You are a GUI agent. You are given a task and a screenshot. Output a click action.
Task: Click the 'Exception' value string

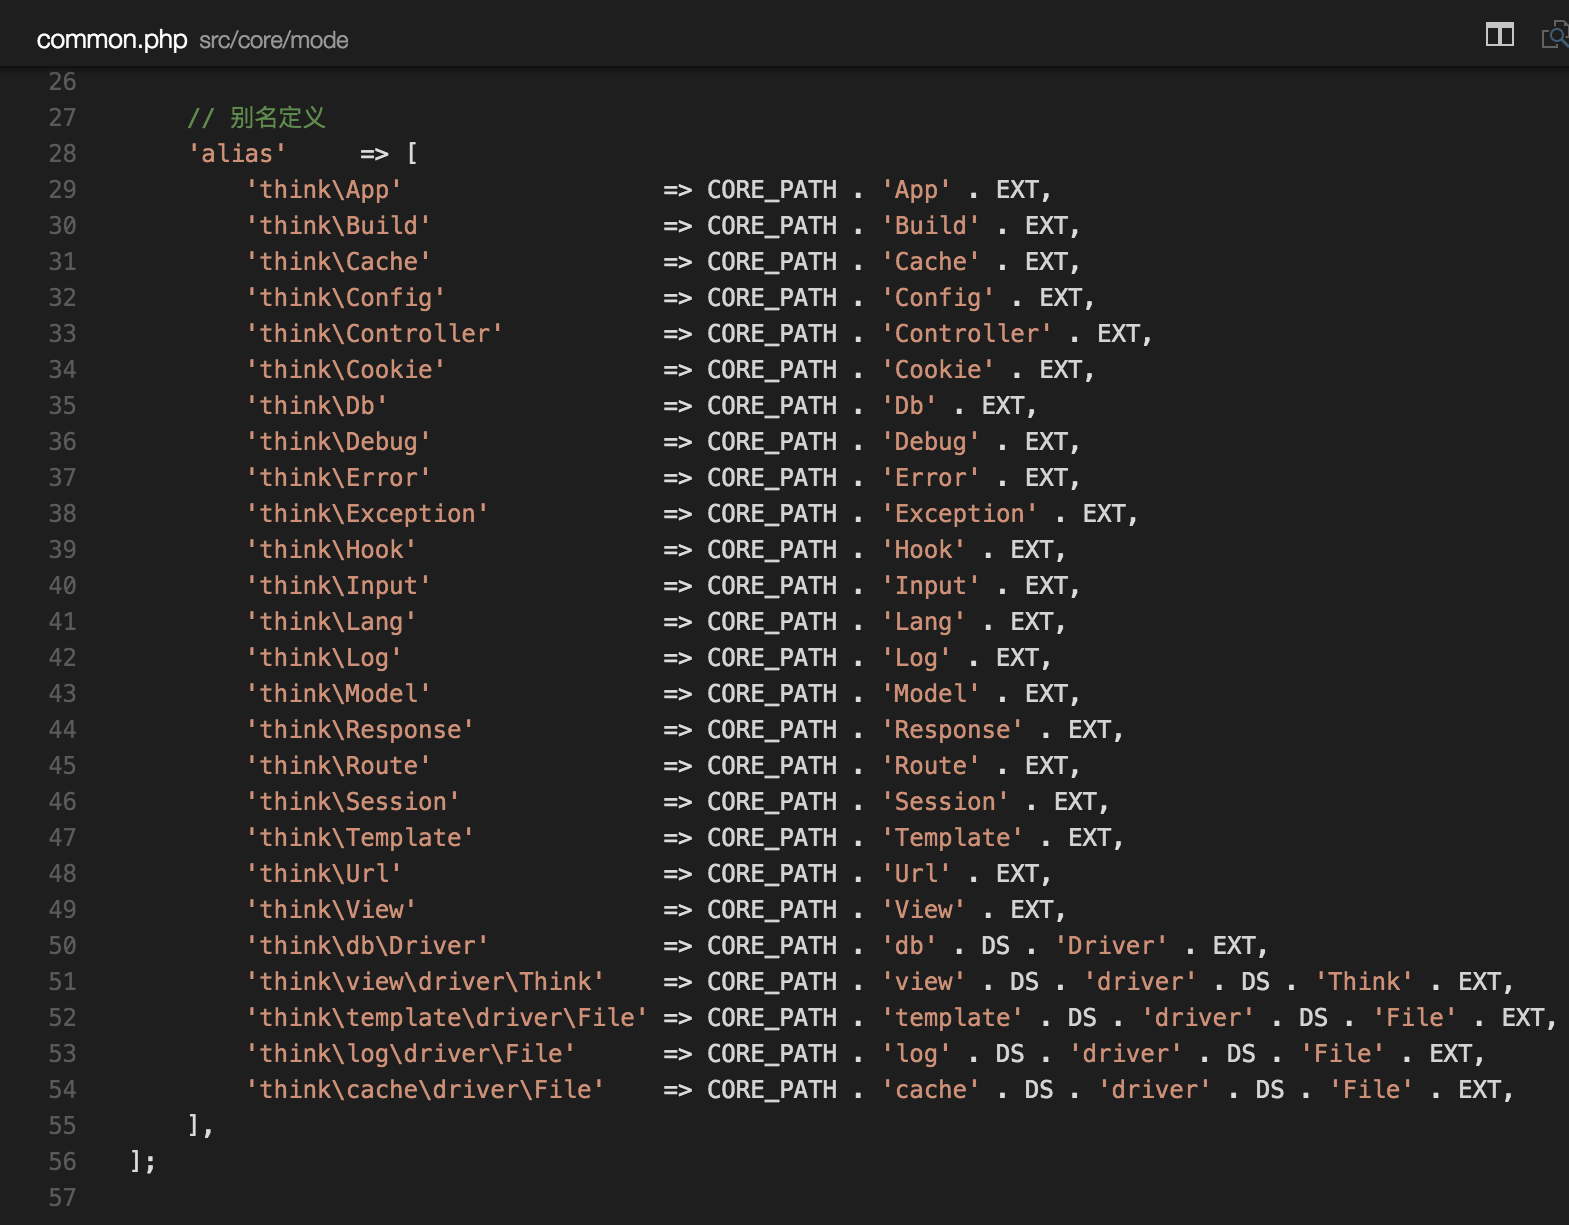(959, 513)
